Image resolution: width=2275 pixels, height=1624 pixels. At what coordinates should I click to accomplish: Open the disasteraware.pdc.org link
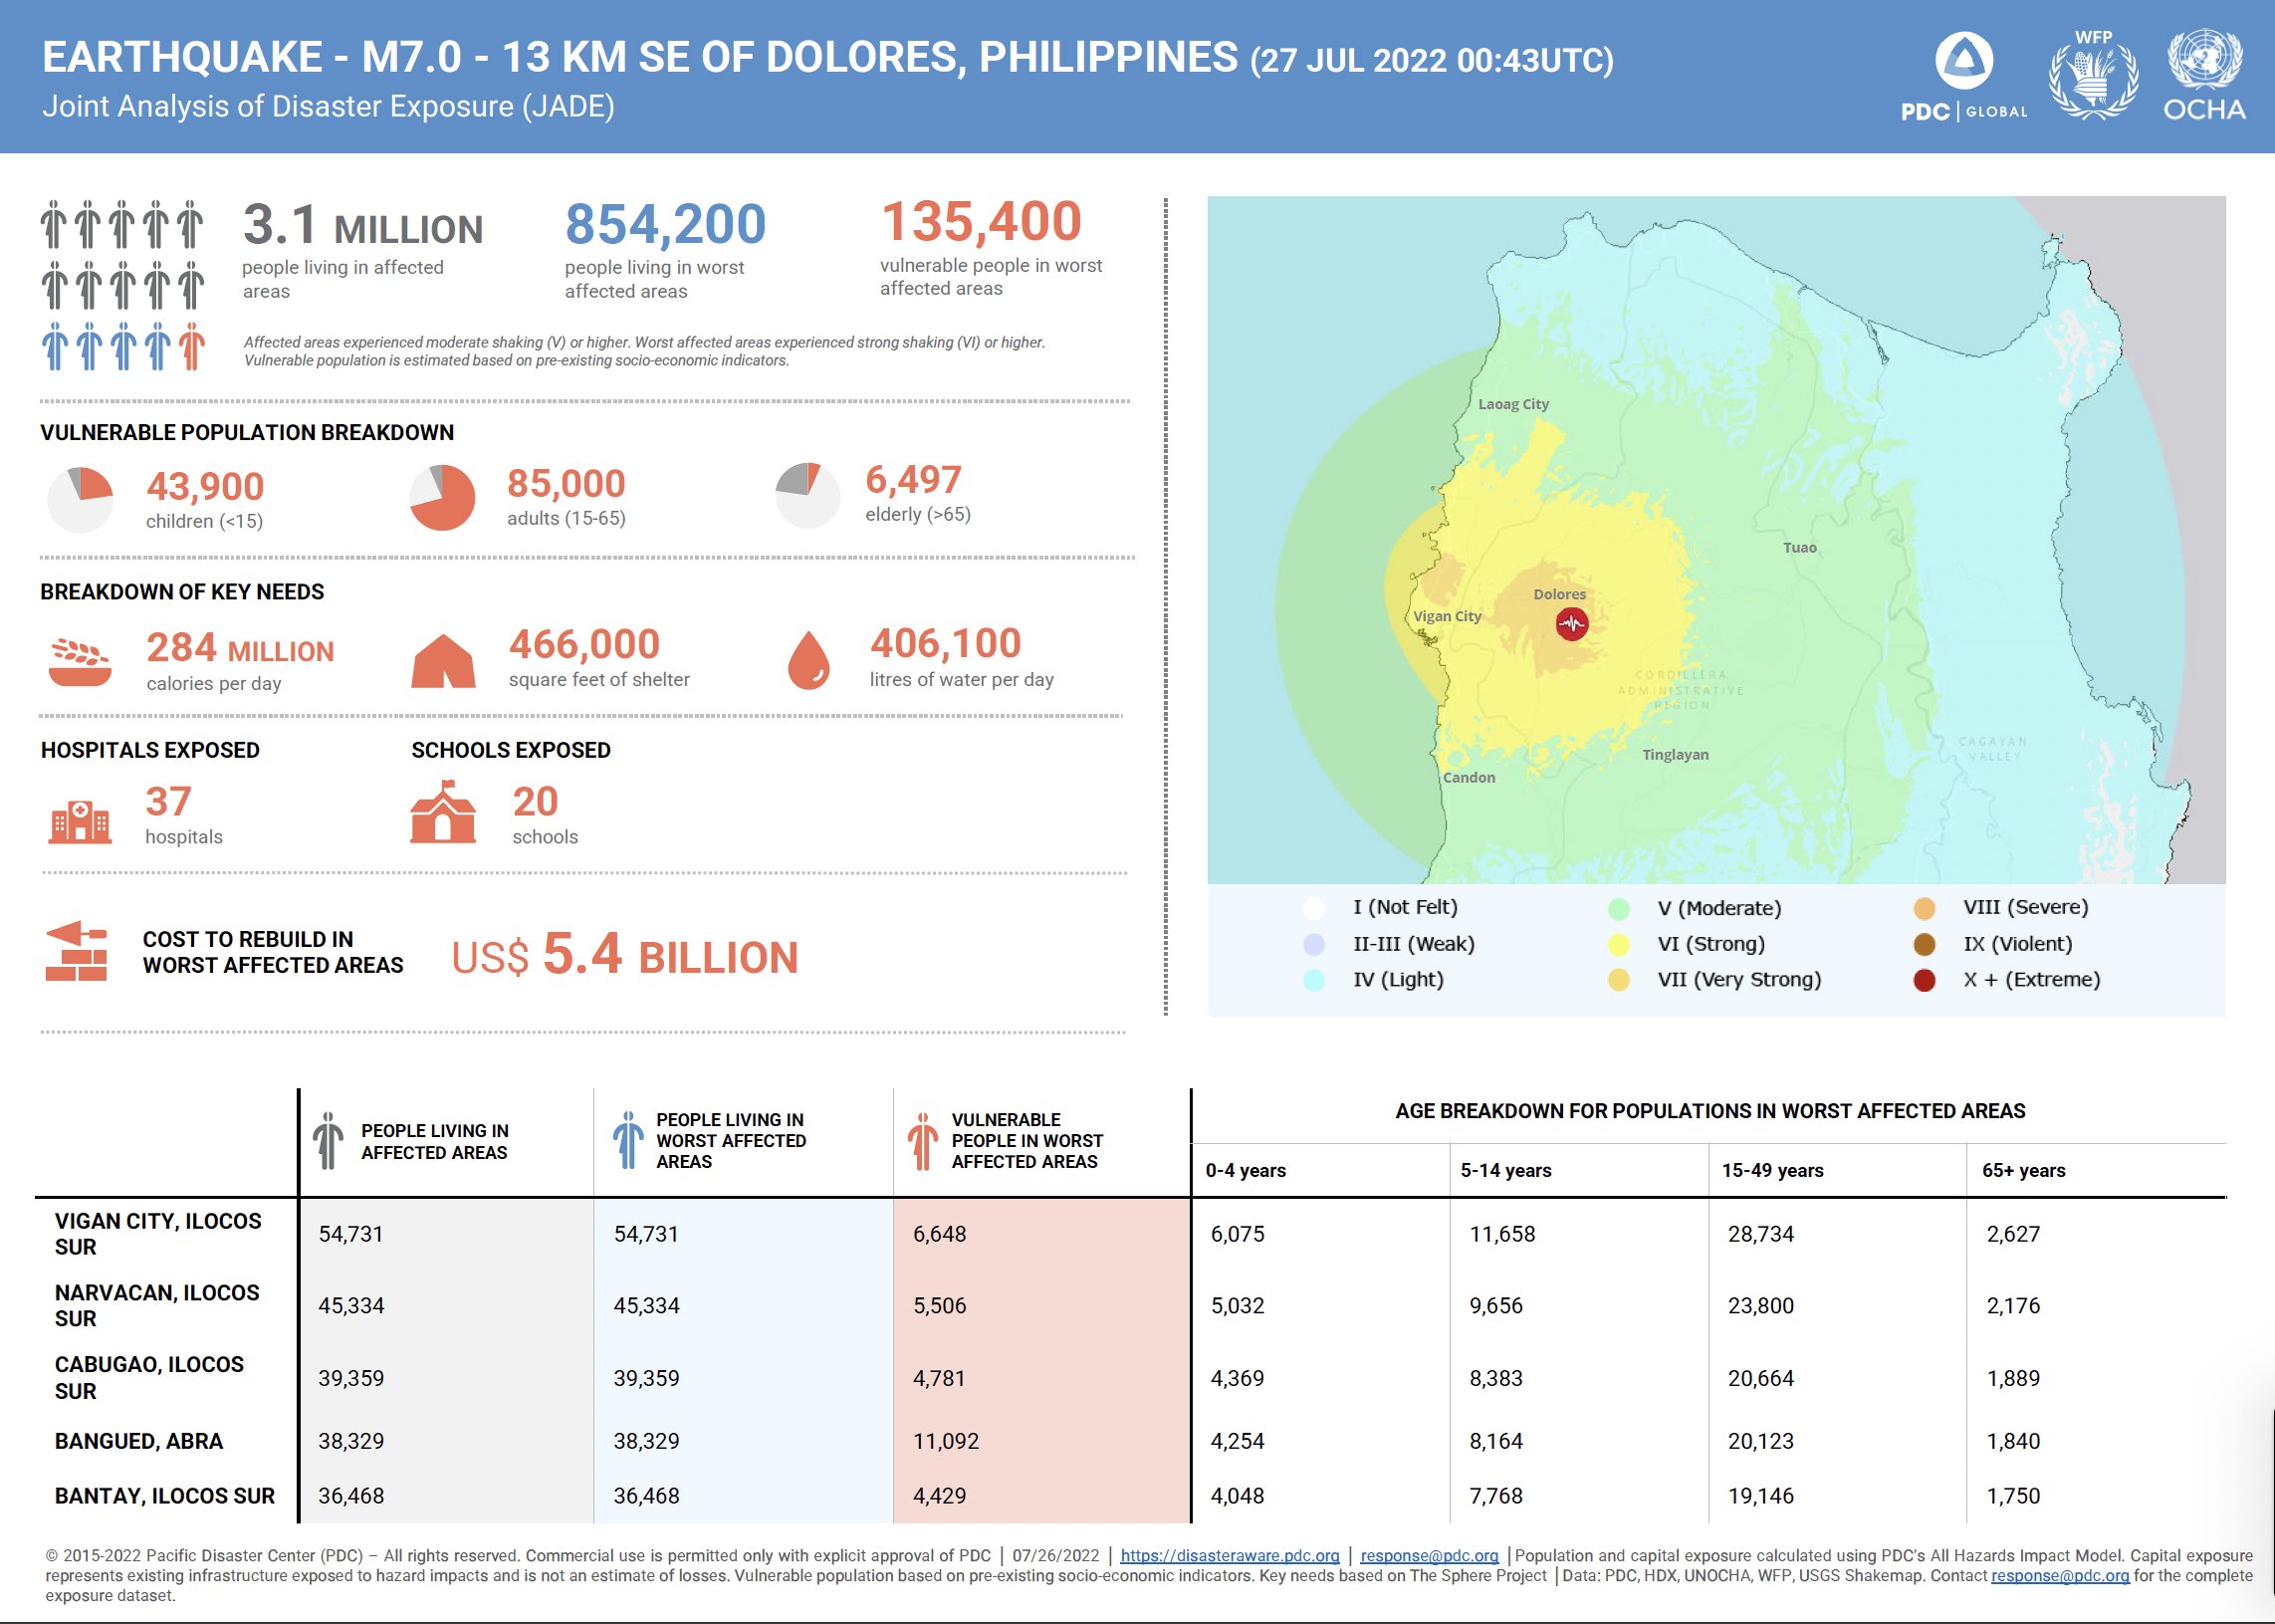pos(1229,1555)
